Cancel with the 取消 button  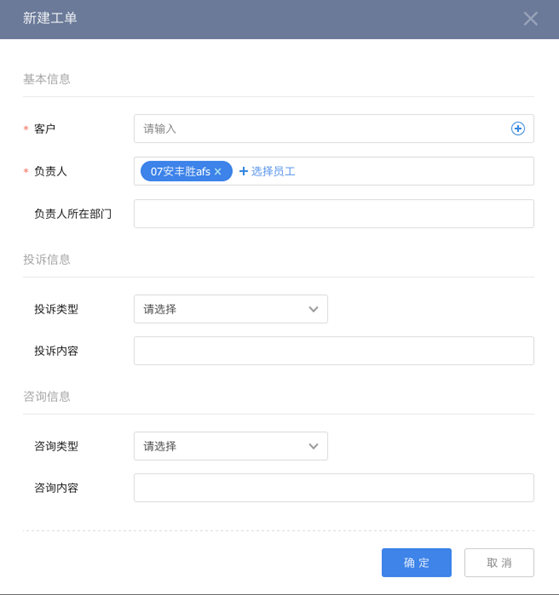(499, 562)
